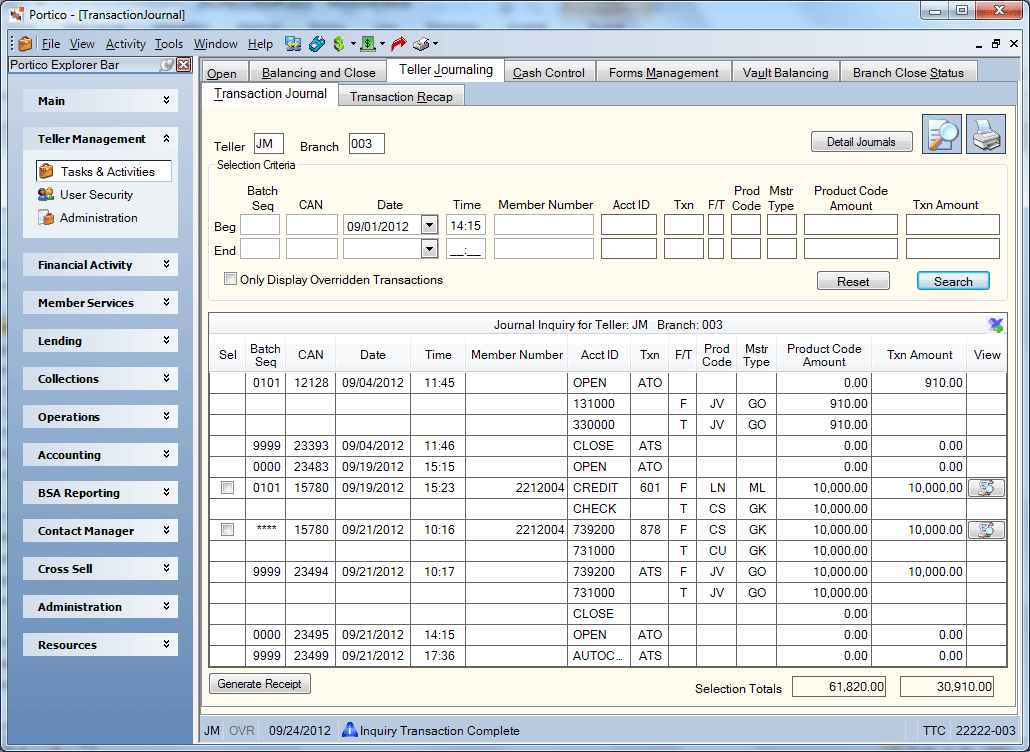The height and width of the screenshot is (752, 1030).
Task: Open the Tools menu
Action: point(169,44)
